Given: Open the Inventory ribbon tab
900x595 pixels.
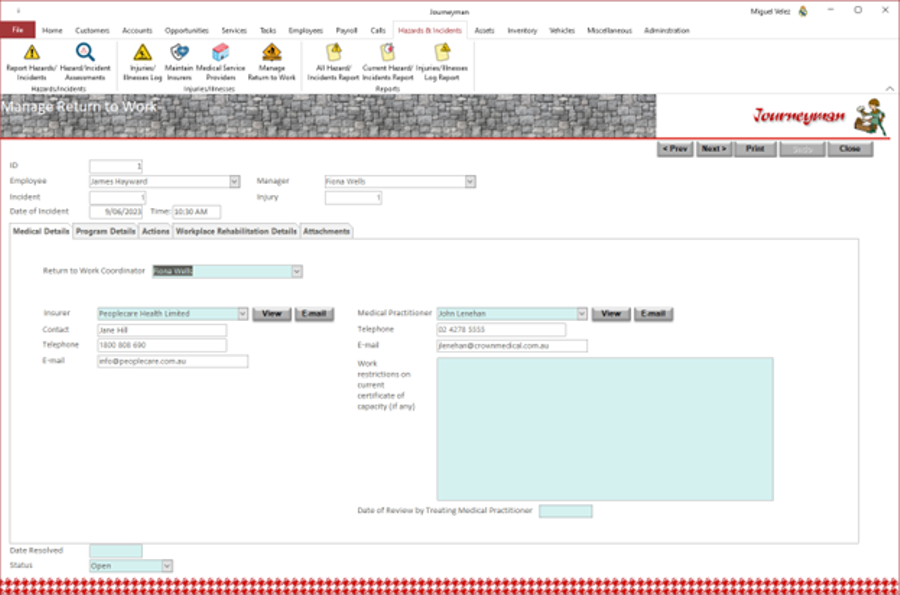Looking at the screenshot, I should (522, 30).
